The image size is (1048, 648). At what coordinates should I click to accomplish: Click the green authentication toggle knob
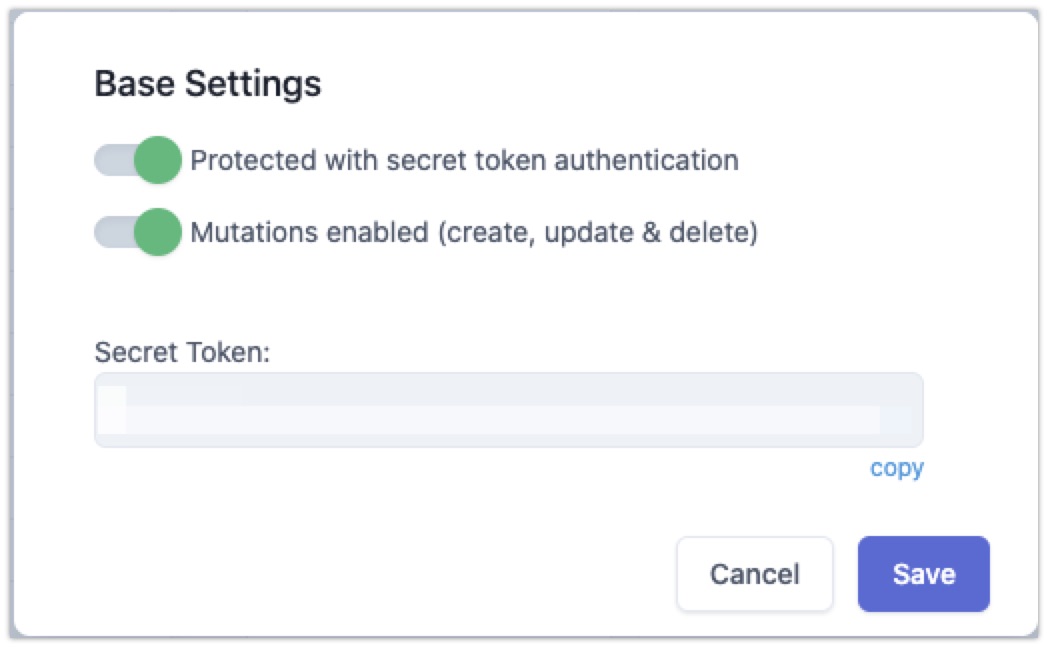pos(158,159)
